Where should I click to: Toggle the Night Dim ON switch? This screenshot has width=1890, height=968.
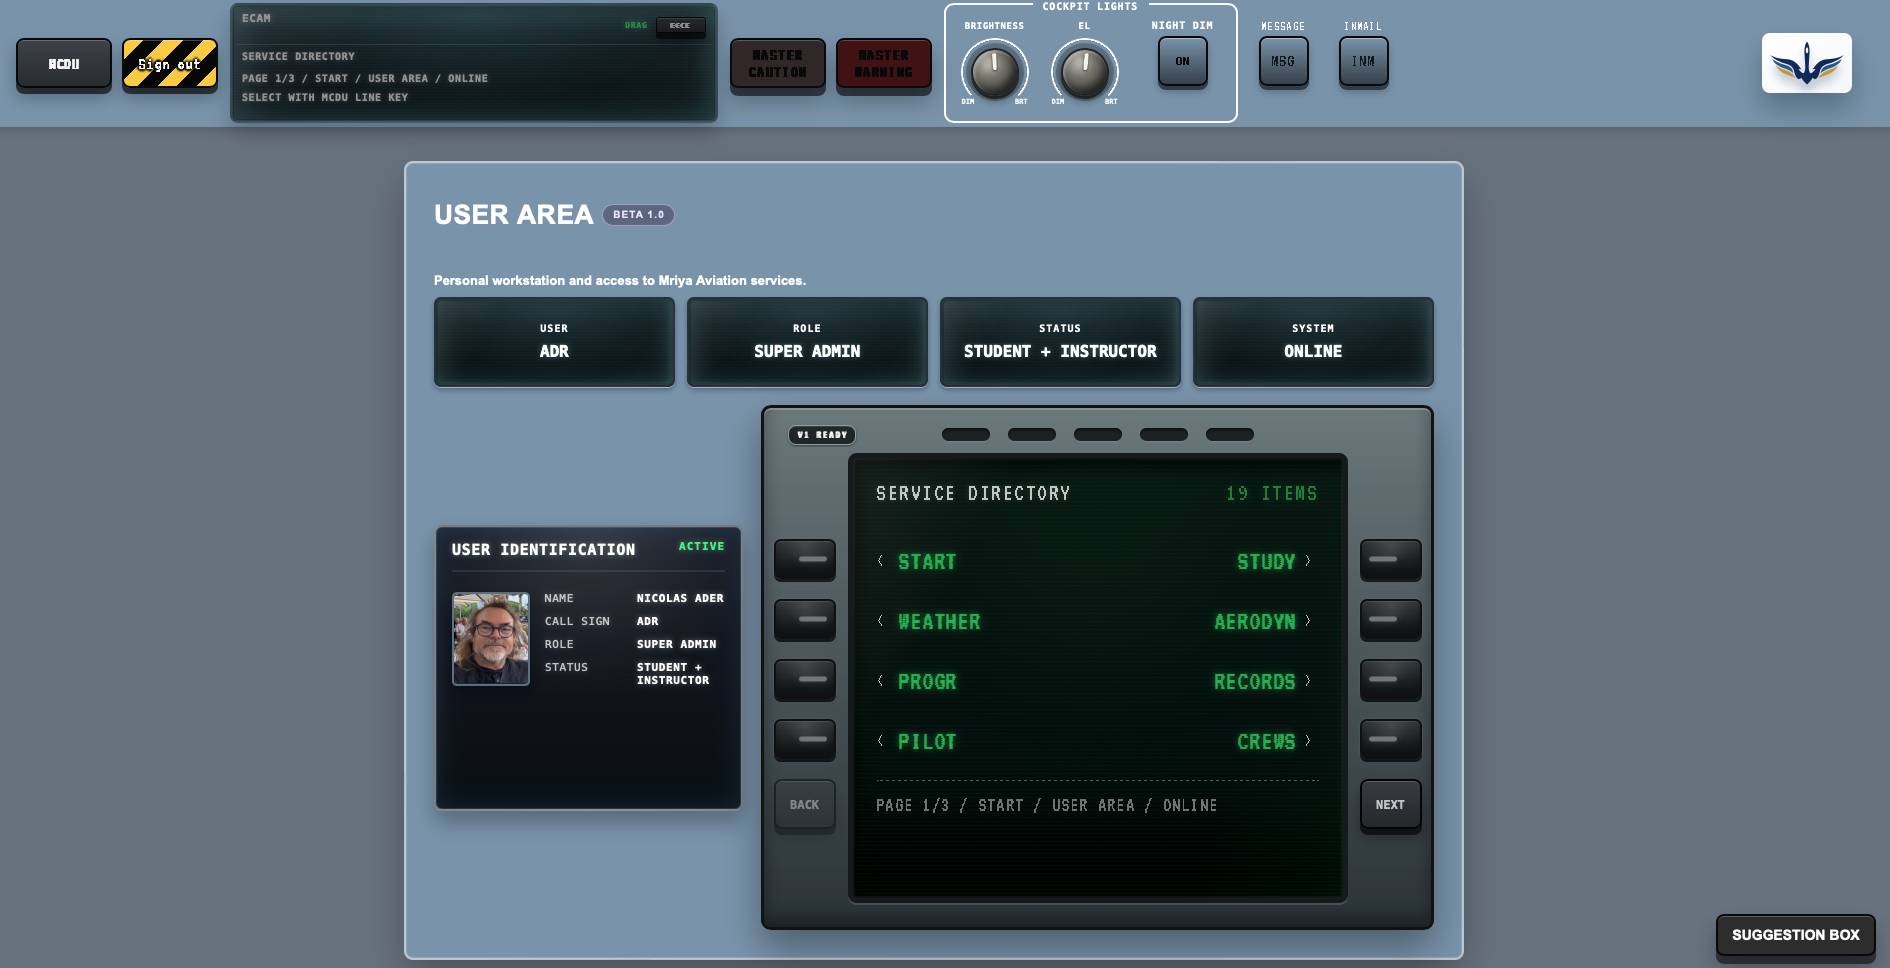click(x=1182, y=62)
